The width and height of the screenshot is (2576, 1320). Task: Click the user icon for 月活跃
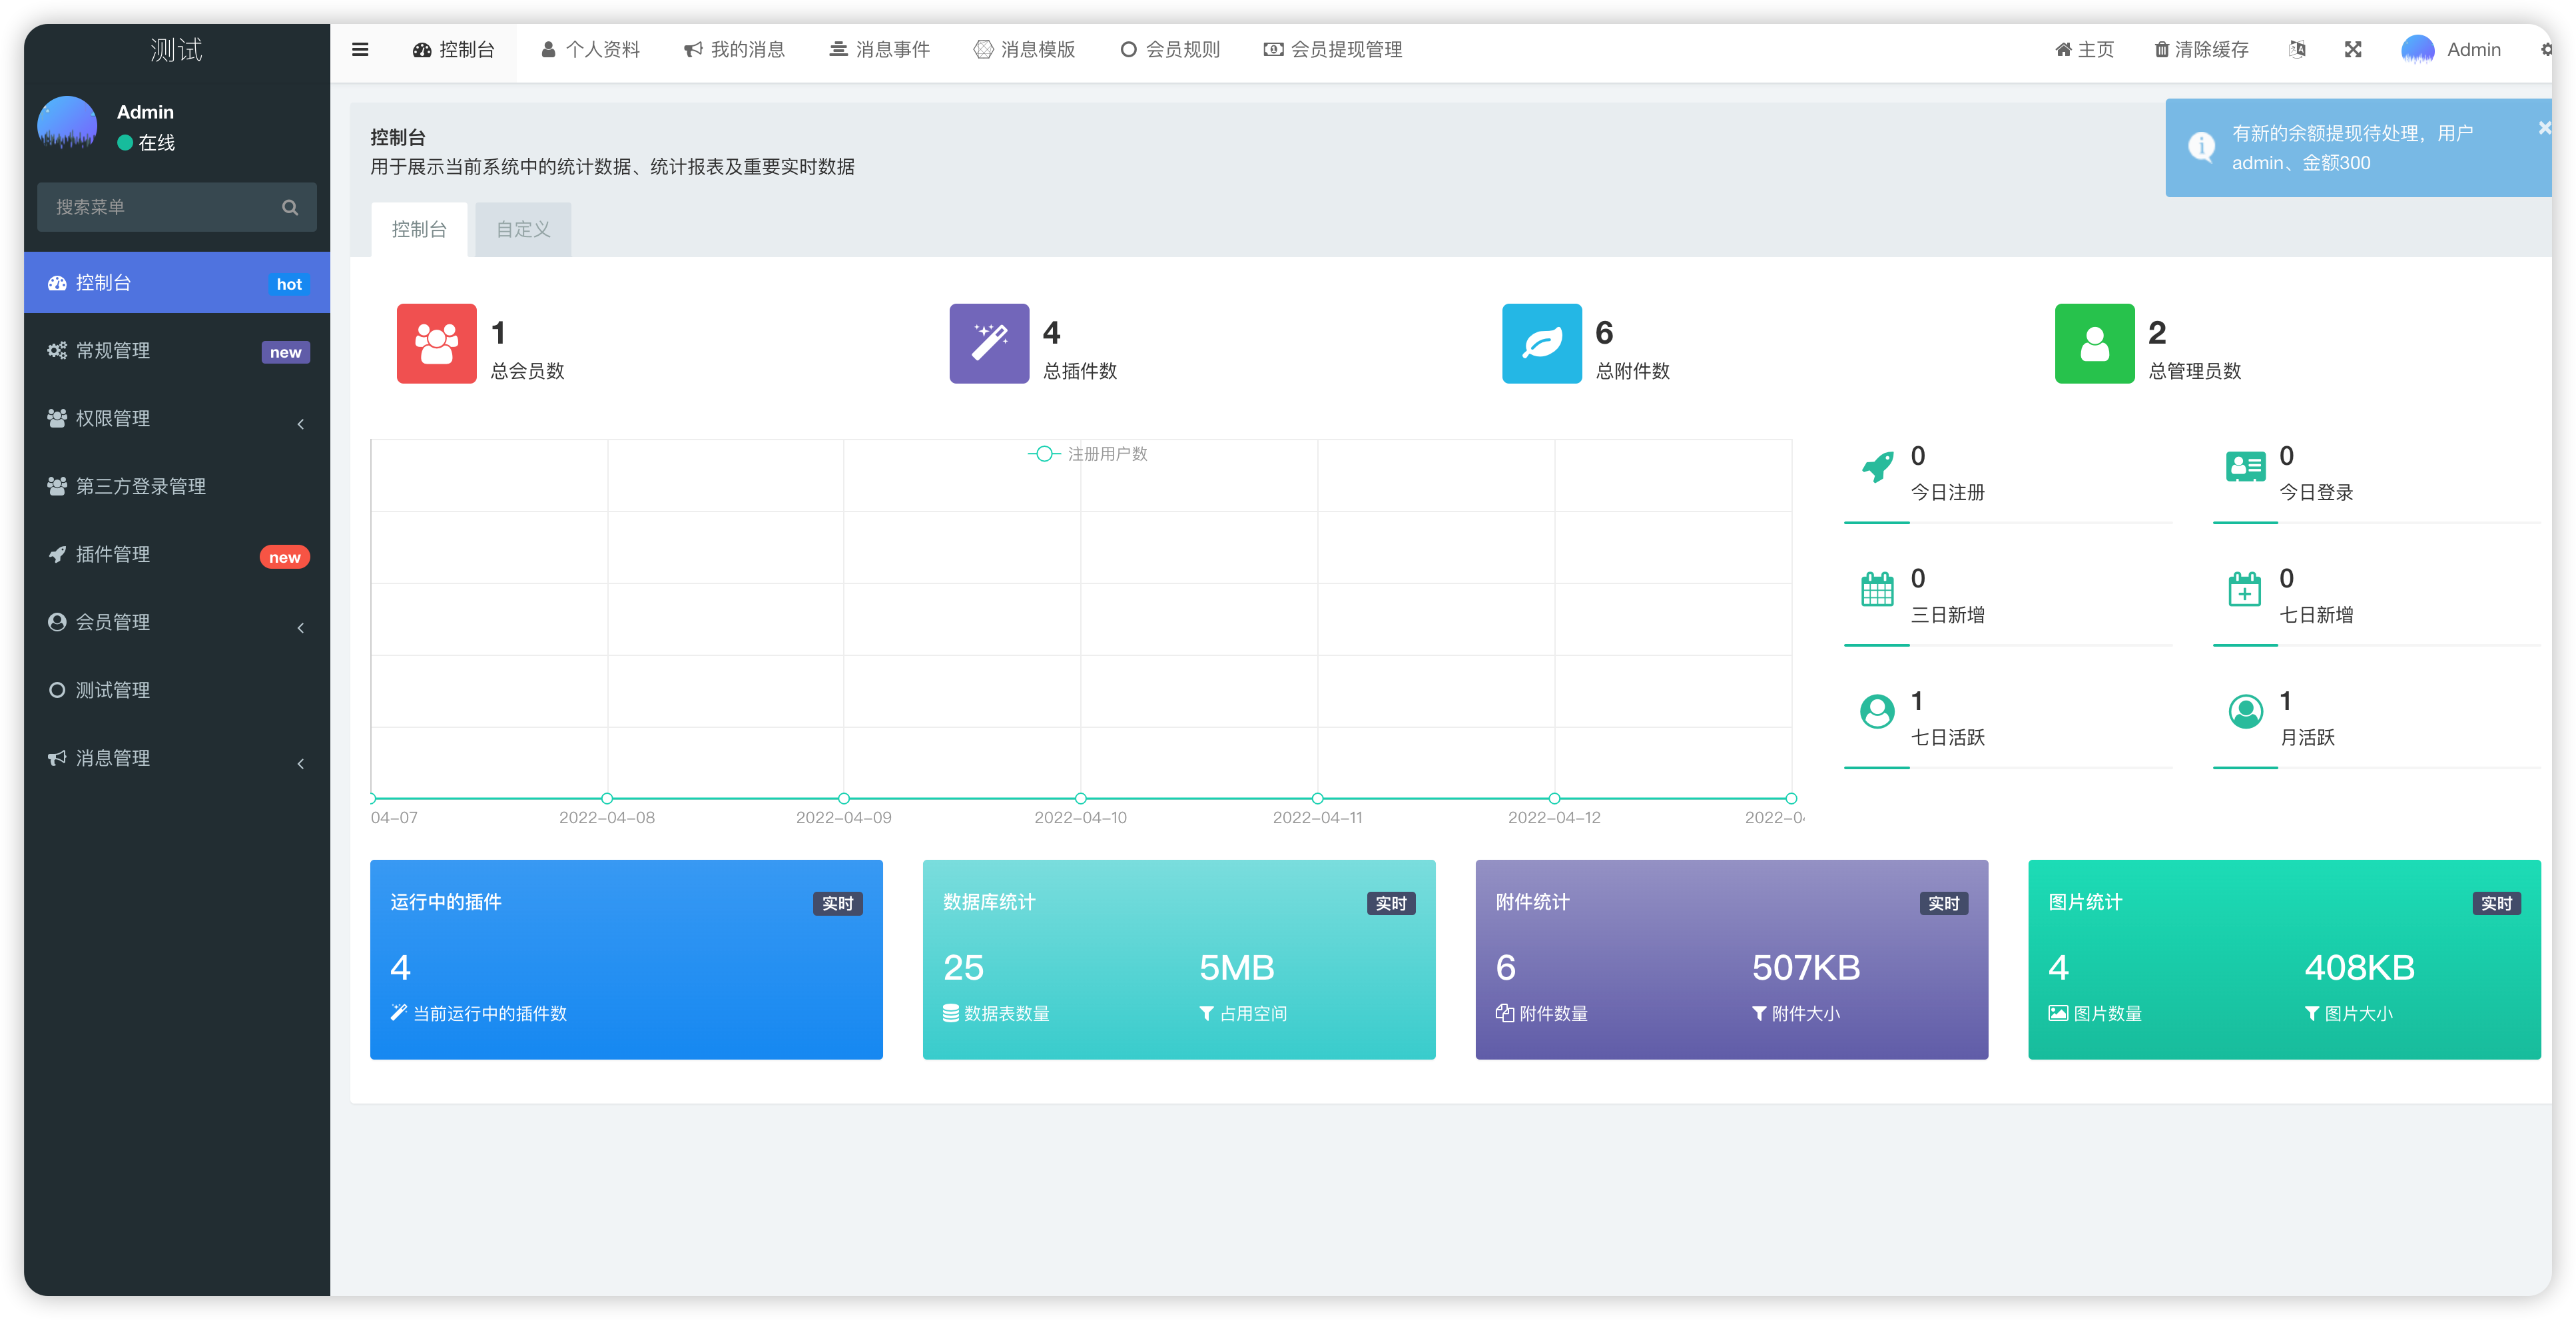click(2246, 711)
